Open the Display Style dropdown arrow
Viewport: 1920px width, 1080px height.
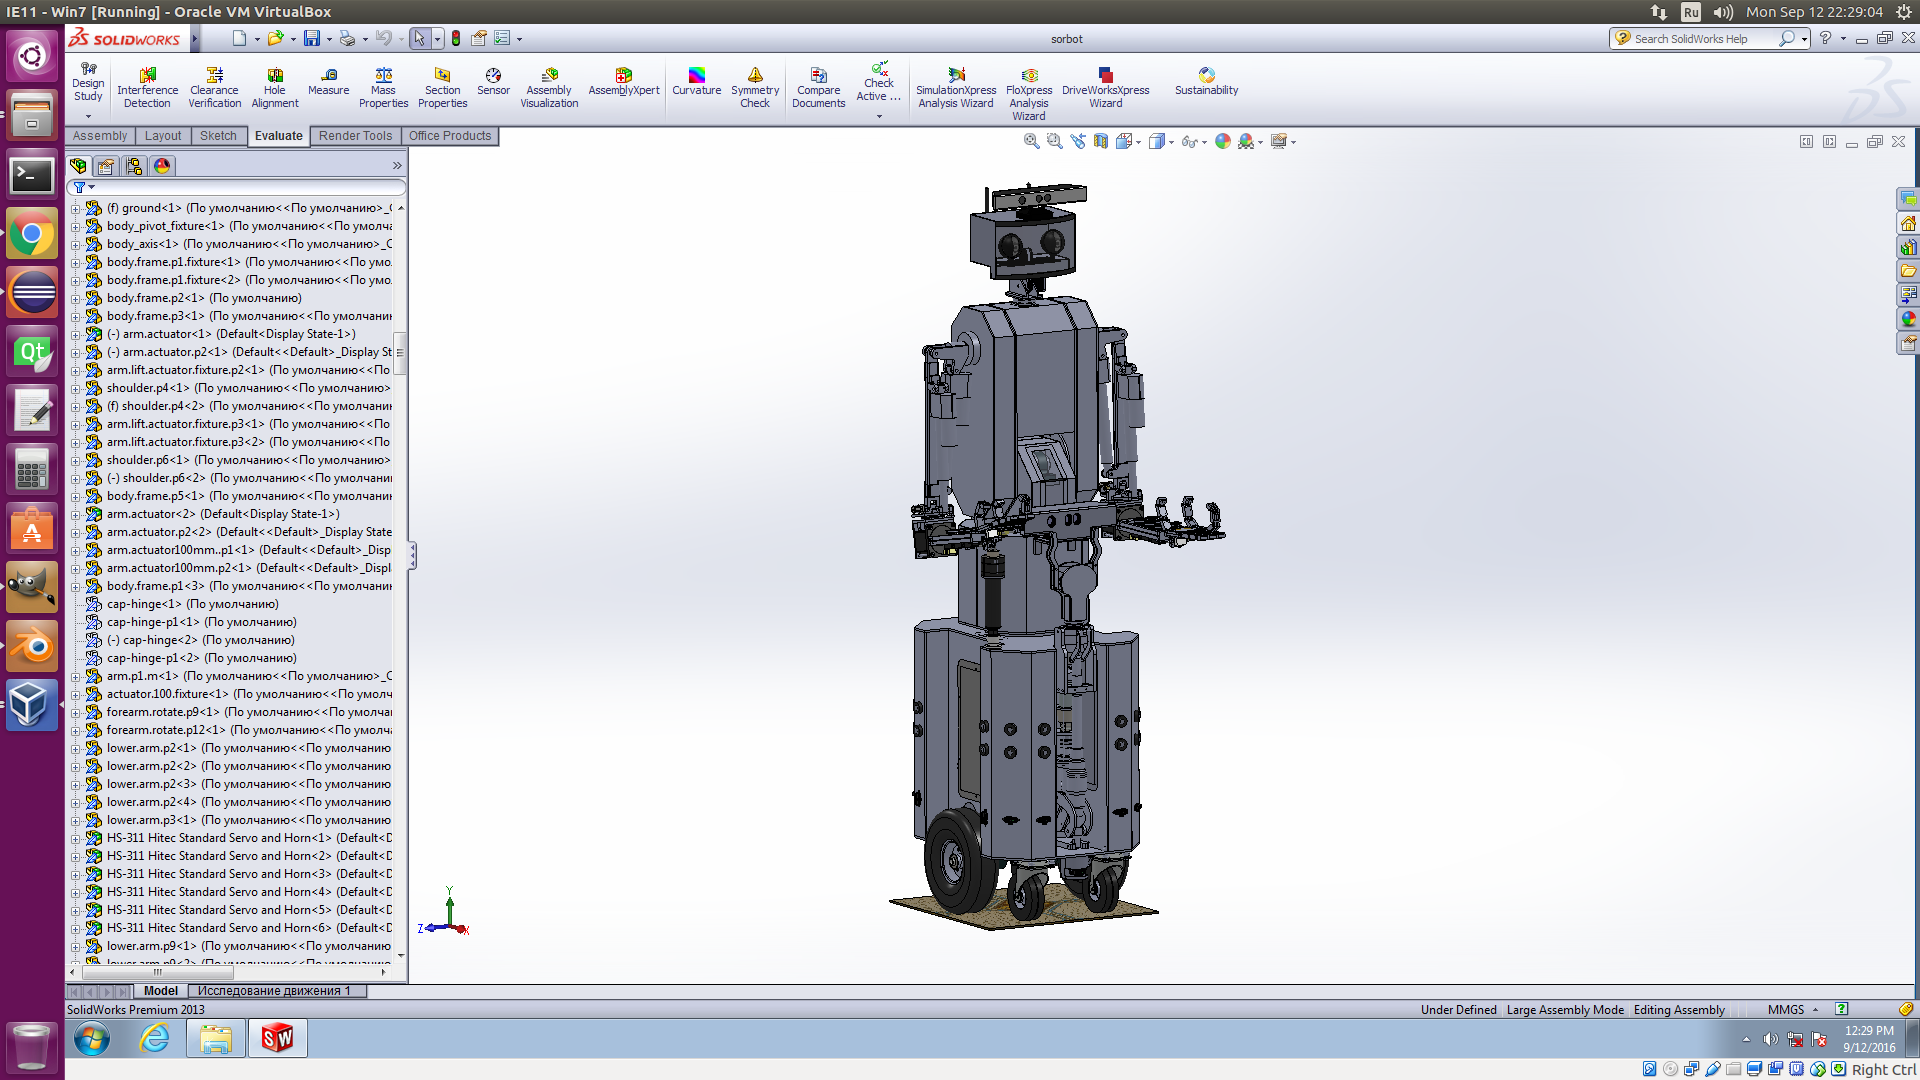point(1171,143)
